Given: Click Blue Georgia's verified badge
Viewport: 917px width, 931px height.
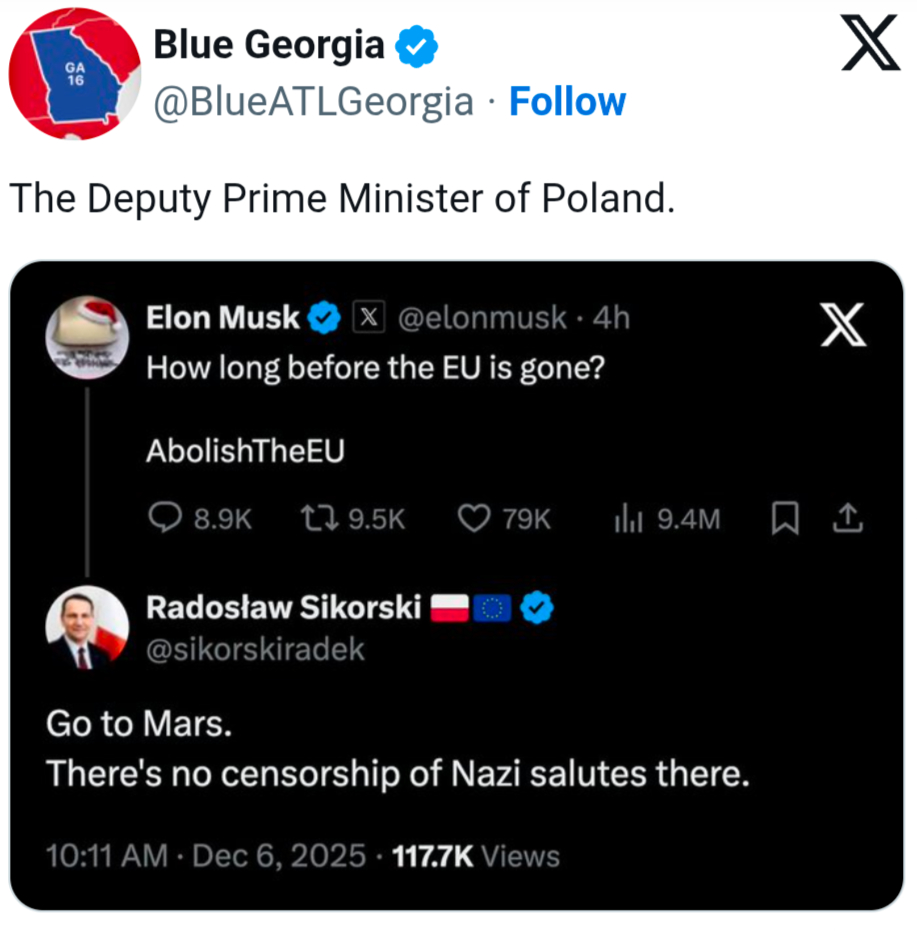Looking at the screenshot, I should (x=416, y=48).
